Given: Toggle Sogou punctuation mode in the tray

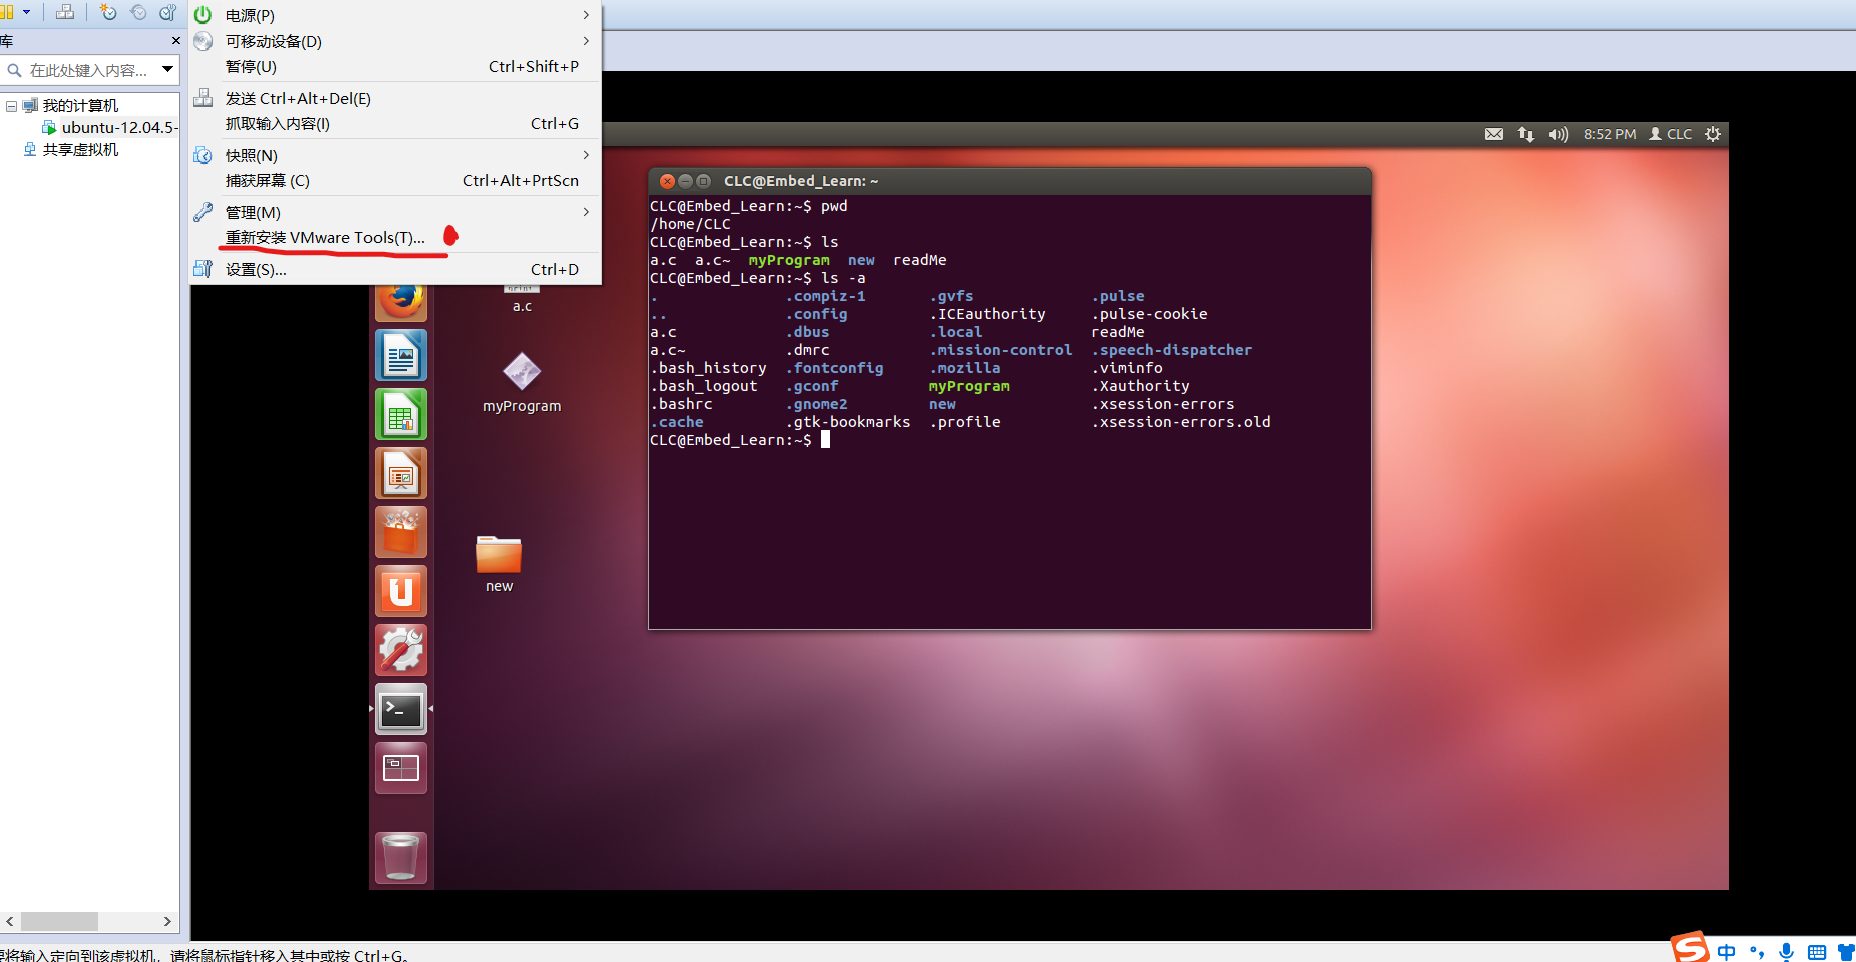Looking at the screenshot, I should (1757, 951).
